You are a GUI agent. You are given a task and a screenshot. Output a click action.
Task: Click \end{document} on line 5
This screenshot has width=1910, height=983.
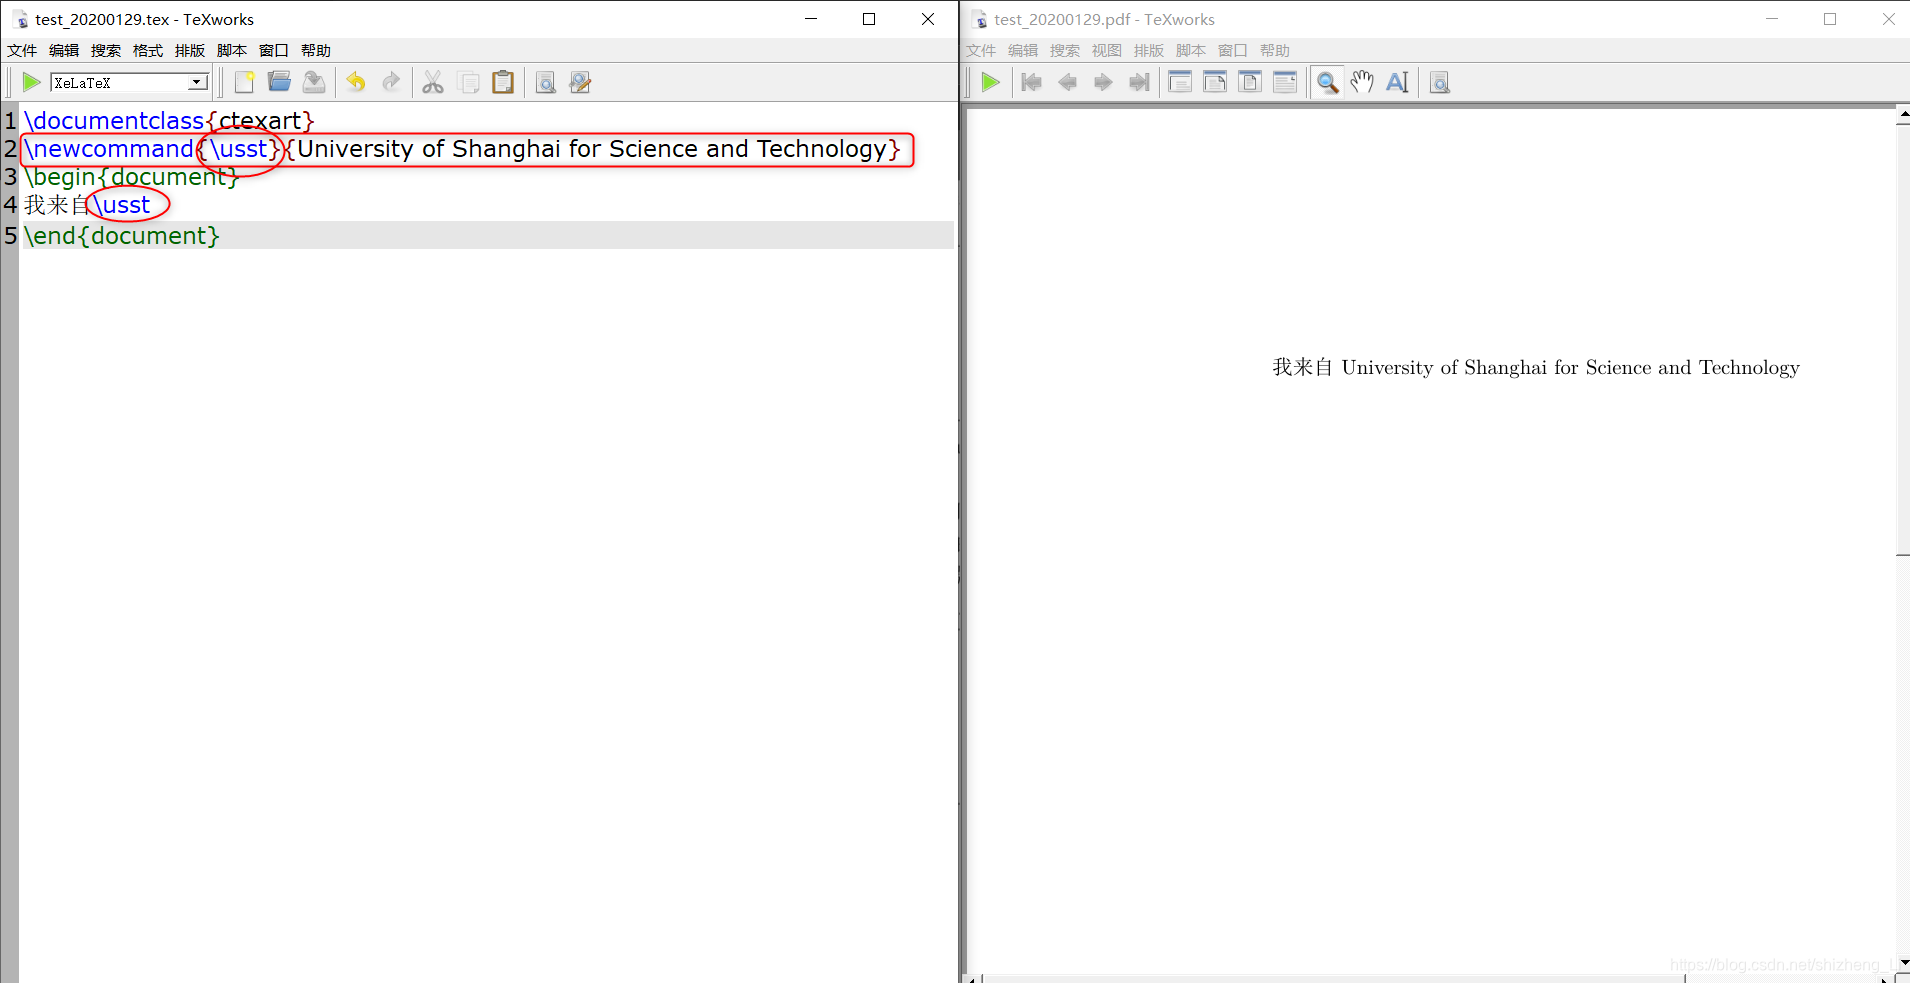[x=122, y=236]
